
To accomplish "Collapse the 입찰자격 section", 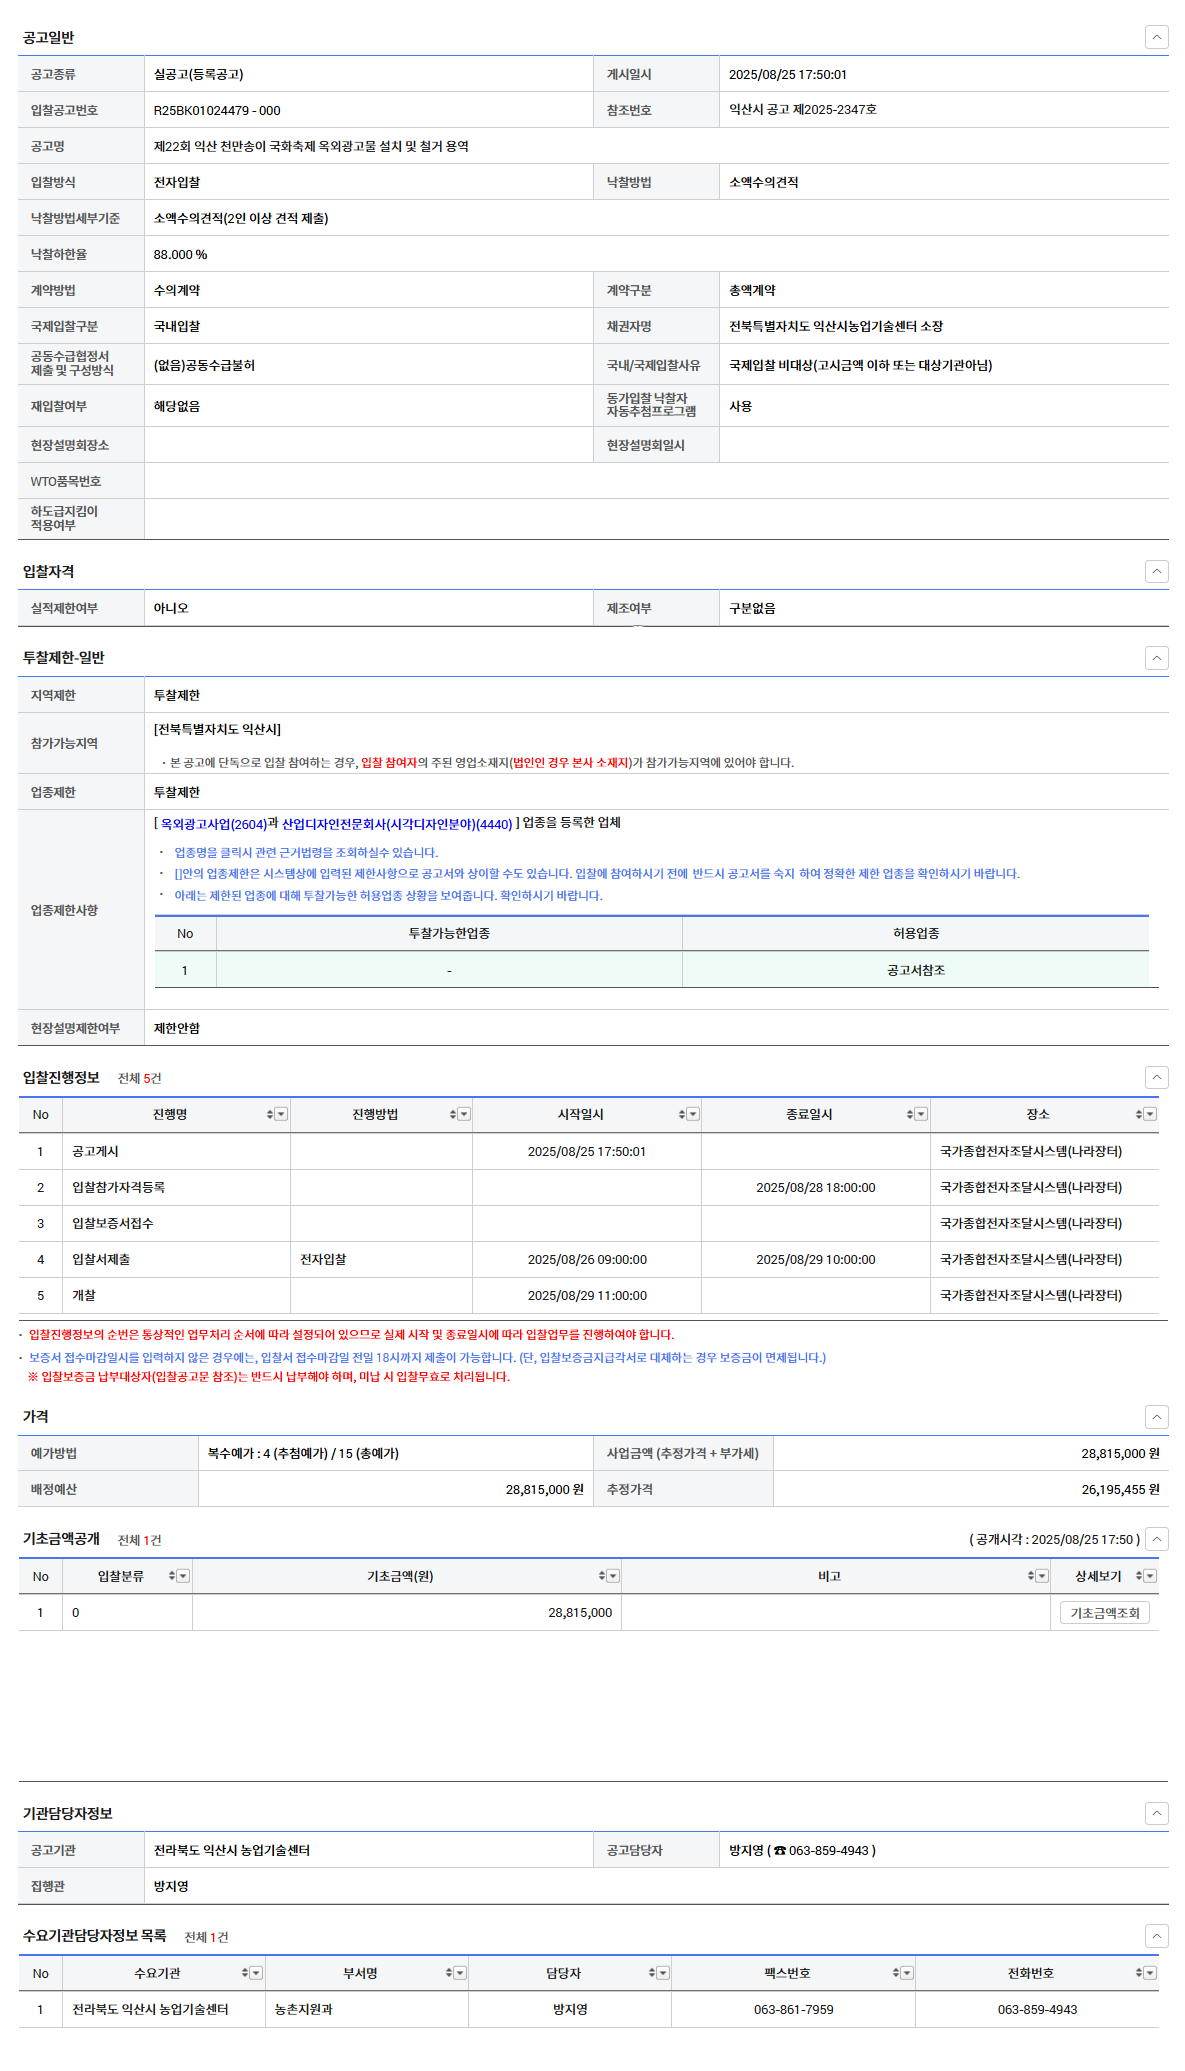I will point(1156,571).
